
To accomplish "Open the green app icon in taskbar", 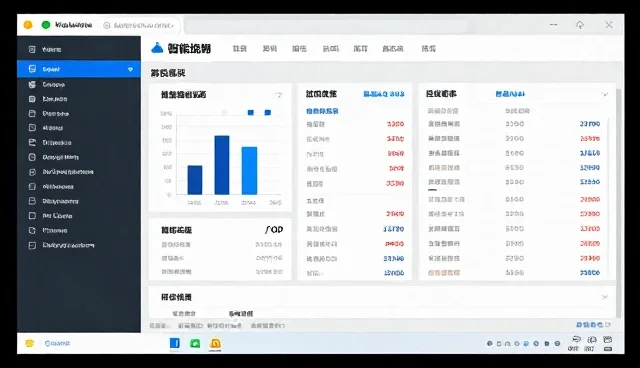I will pyautogui.click(x=195, y=343).
